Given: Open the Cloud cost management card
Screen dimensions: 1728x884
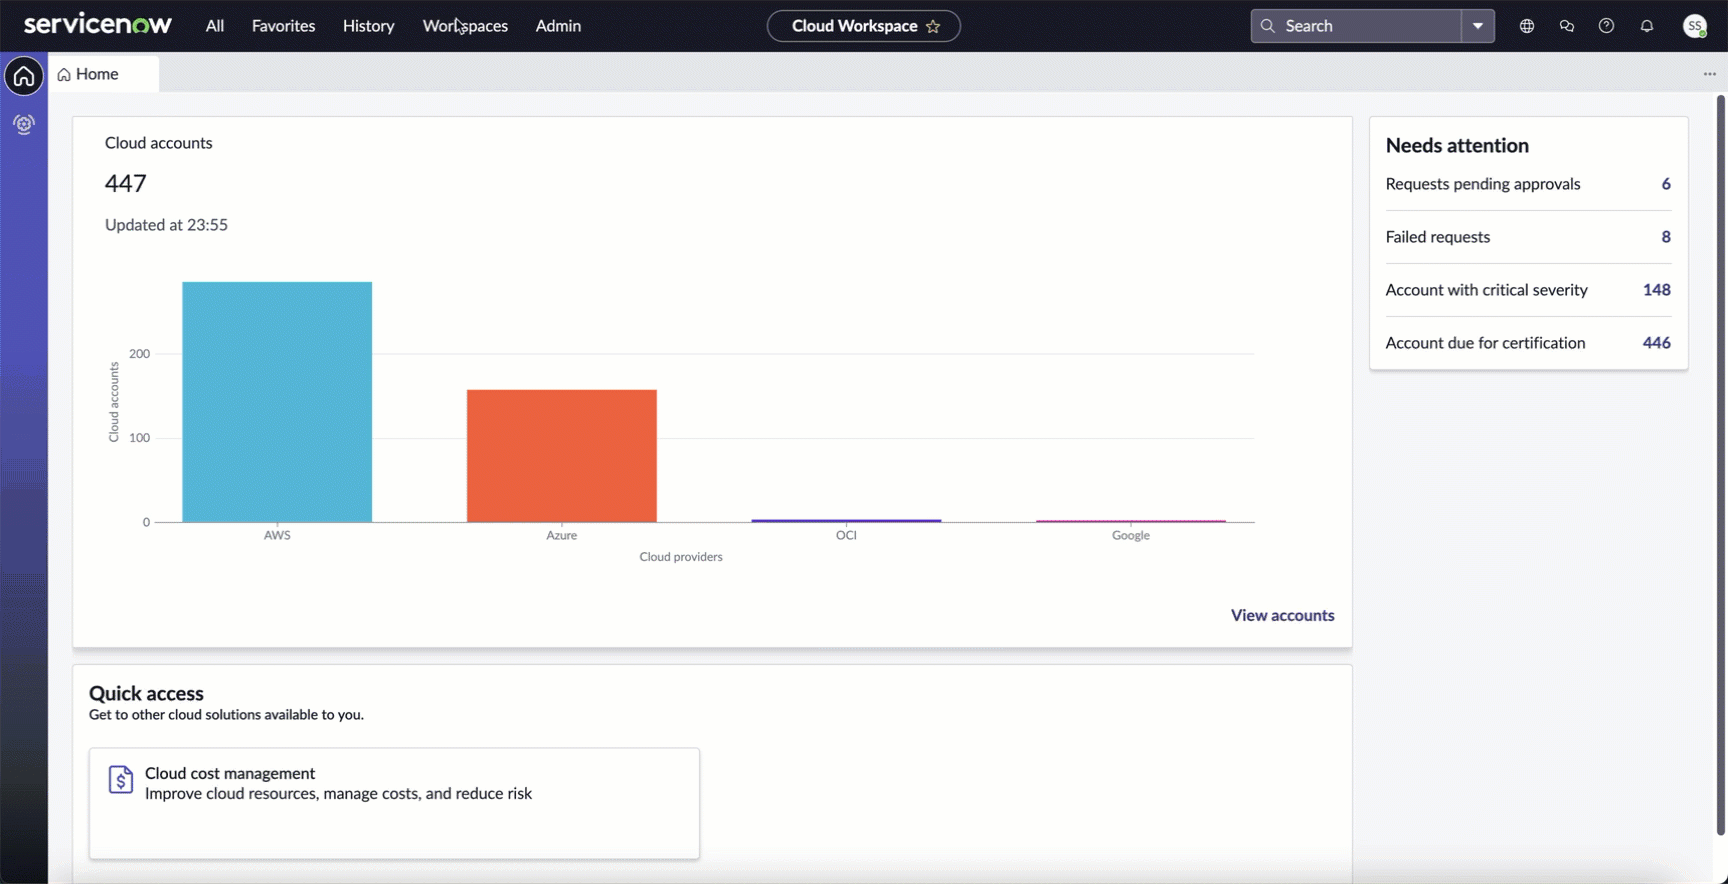Looking at the screenshot, I should click(x=394, y=803).
